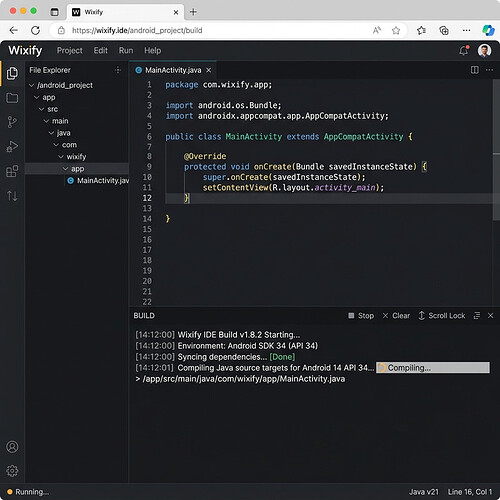Click the Compiling progress bar
The width and height of the screenshot is (500, 500).
click(433, 368)
